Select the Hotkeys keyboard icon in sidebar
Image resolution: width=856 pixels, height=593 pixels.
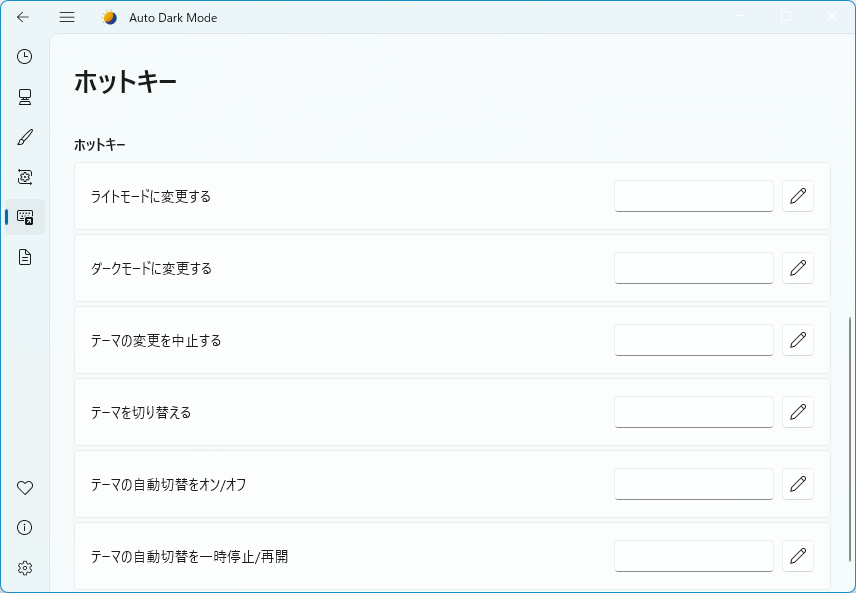point(25,217)
